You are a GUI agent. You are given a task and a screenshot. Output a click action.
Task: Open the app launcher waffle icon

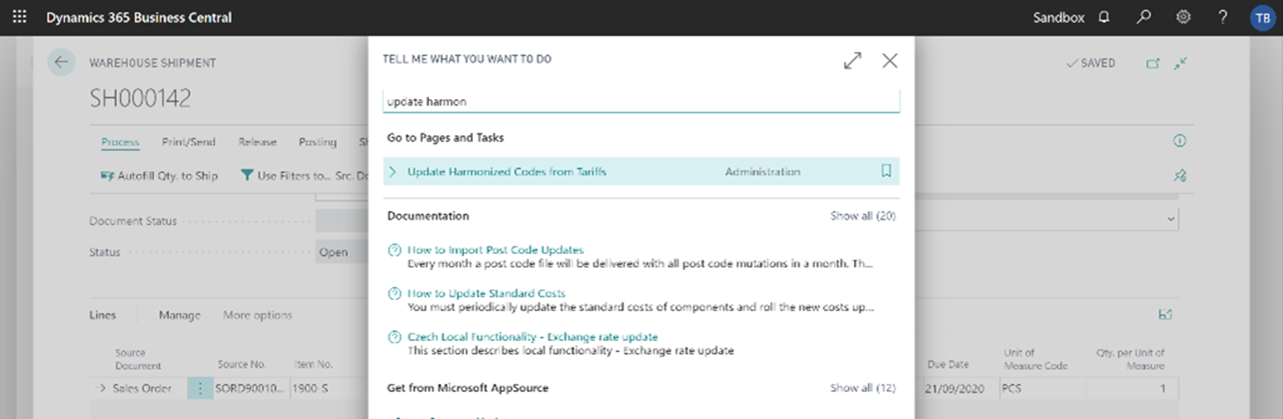(19, 17)
